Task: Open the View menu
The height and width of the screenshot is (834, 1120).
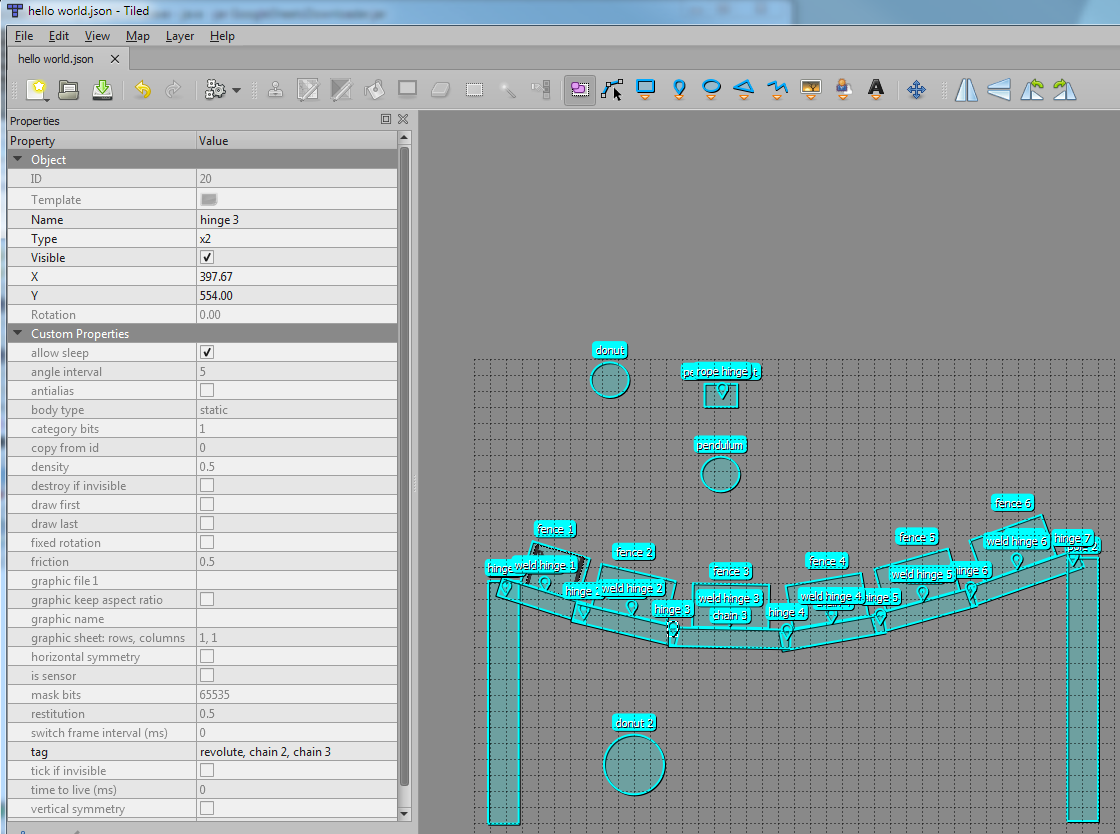Action: [97, 36]
